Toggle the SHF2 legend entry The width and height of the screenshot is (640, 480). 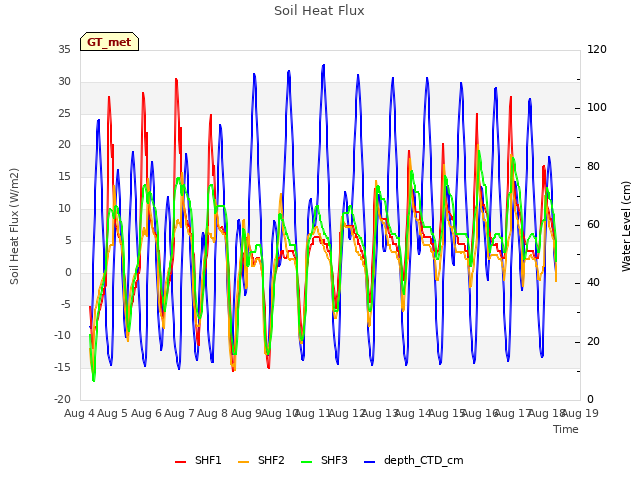click(261, 460)
